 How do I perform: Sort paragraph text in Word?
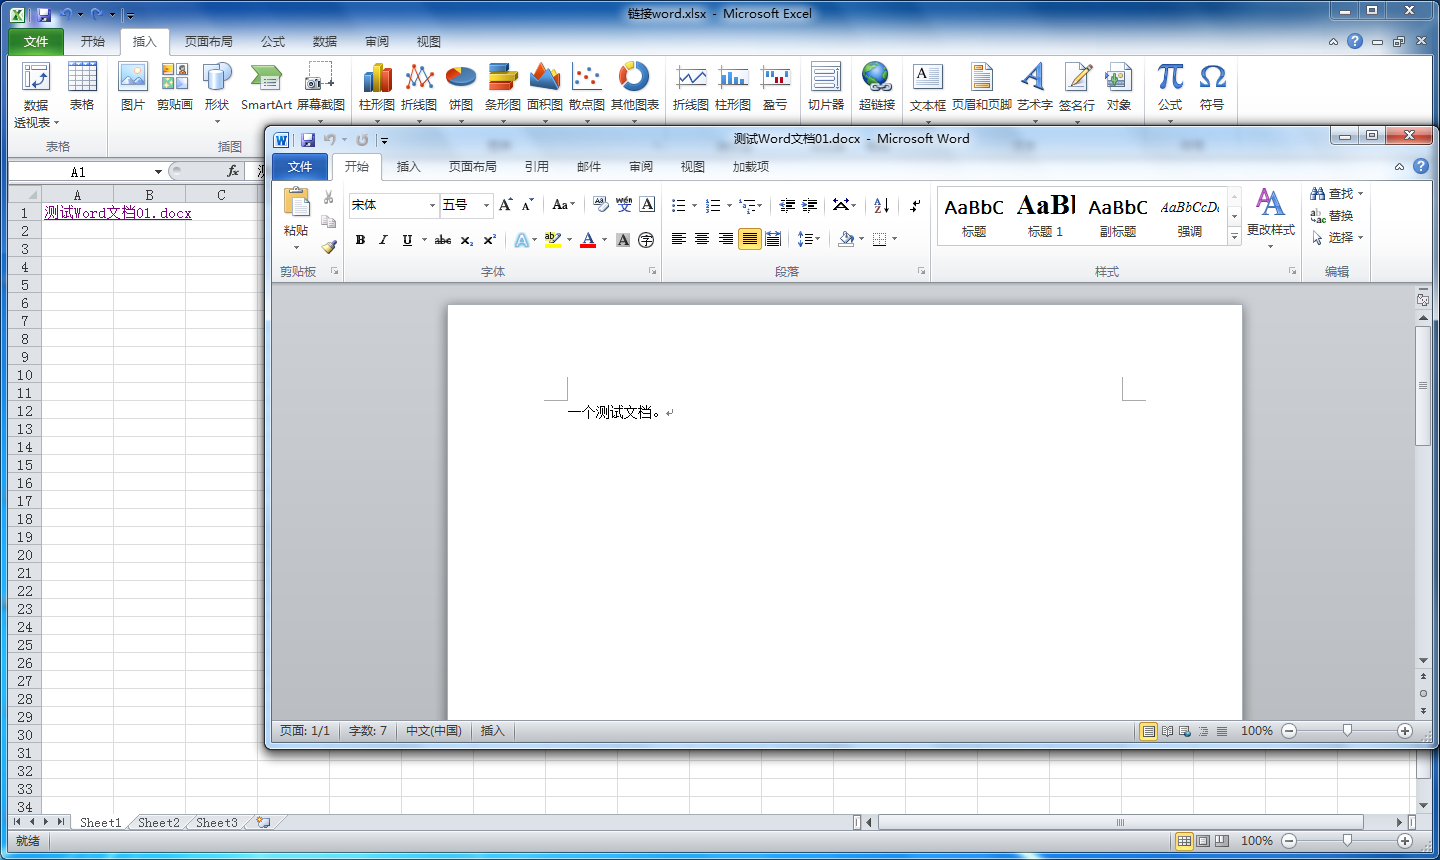click(881, 205)
